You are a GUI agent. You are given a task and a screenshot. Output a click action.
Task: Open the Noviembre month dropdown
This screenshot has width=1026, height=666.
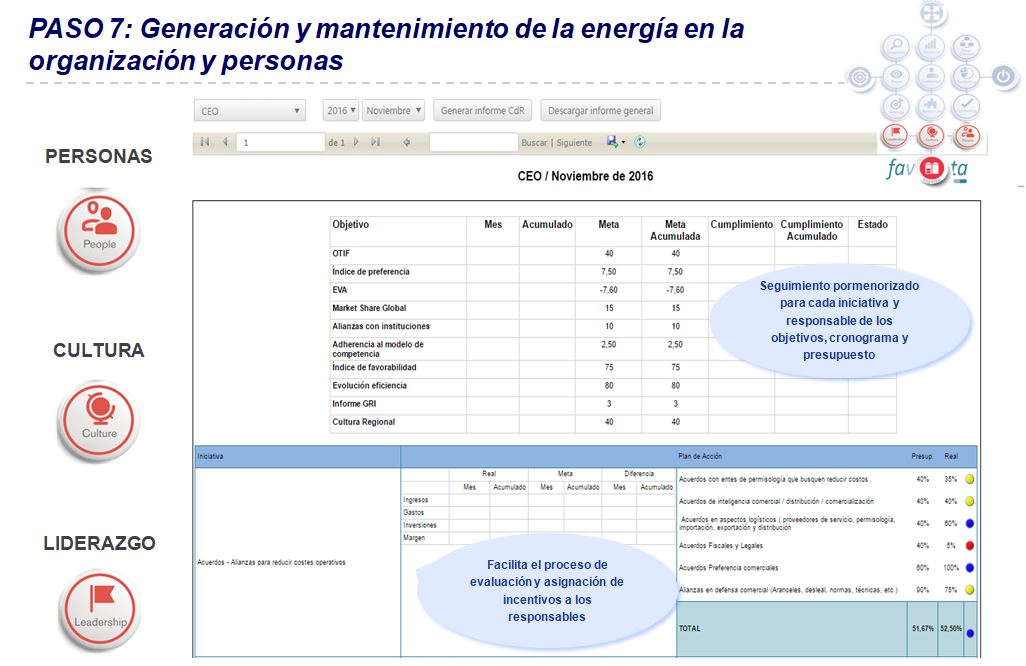point(394,111)
